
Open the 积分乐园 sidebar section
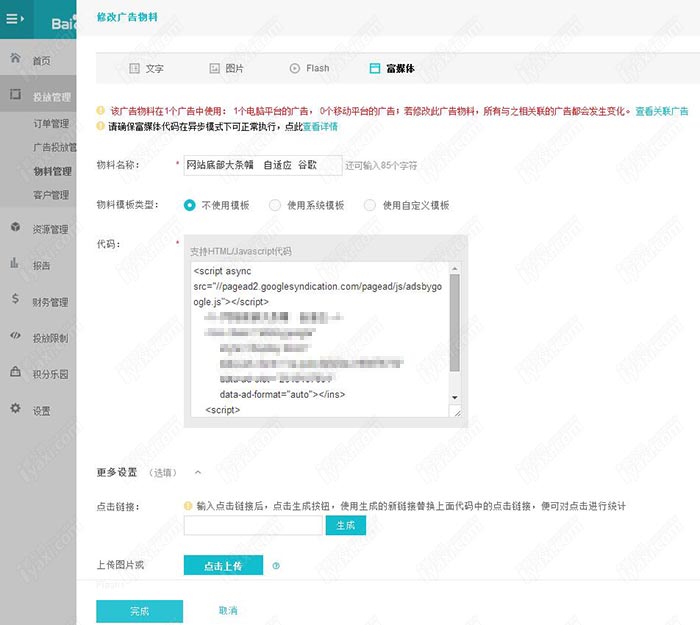50,374
